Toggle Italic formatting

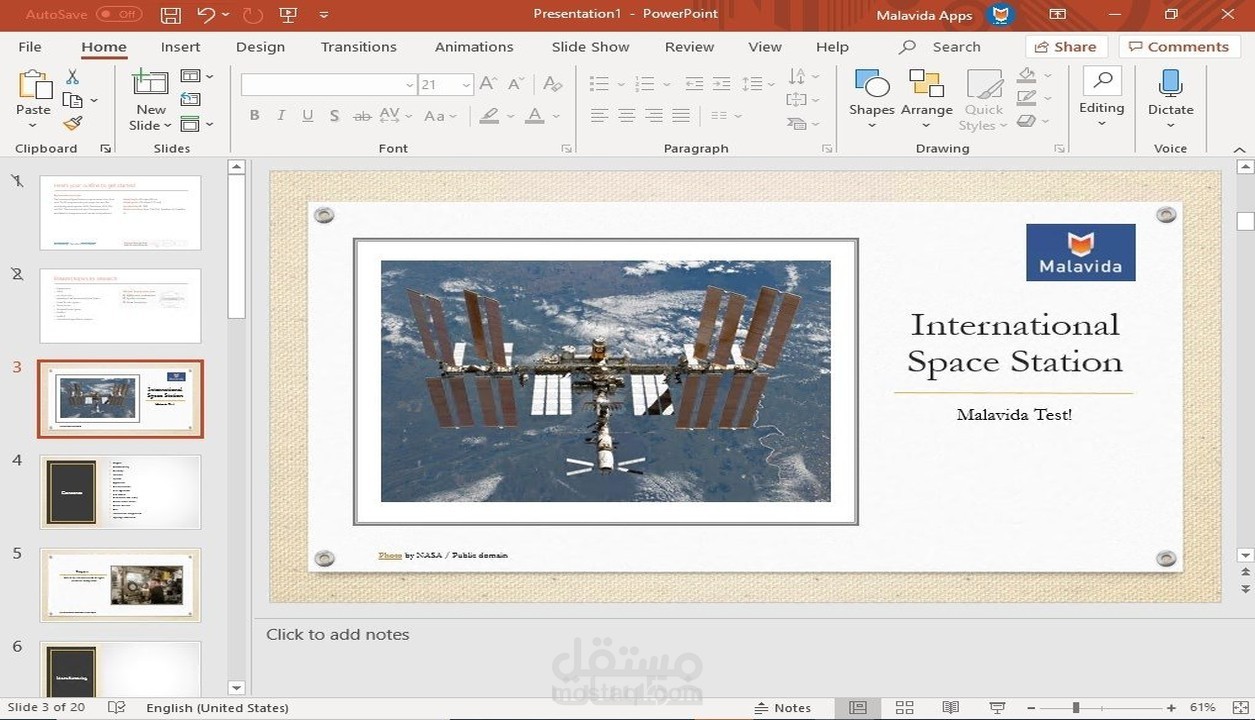281,116
